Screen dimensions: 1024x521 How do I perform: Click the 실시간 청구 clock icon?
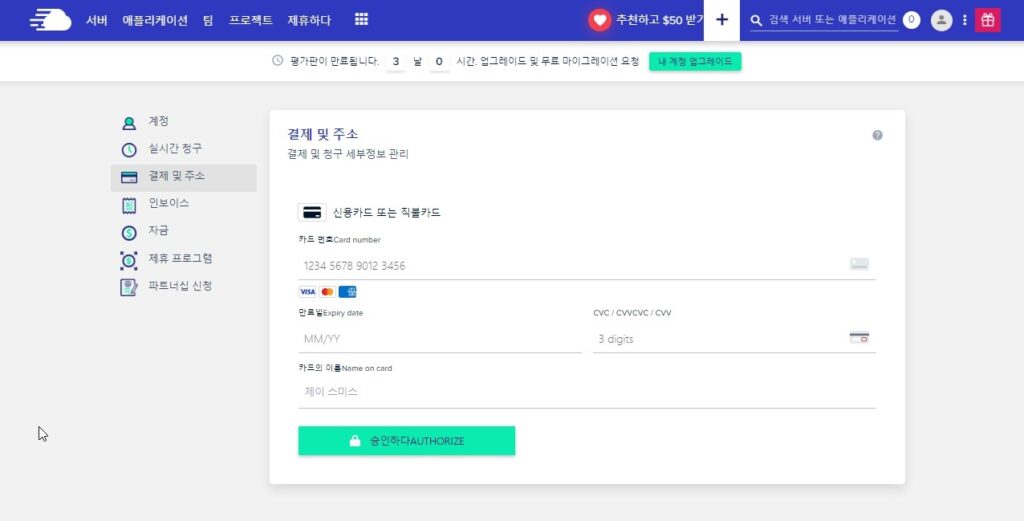coord(129,150)
